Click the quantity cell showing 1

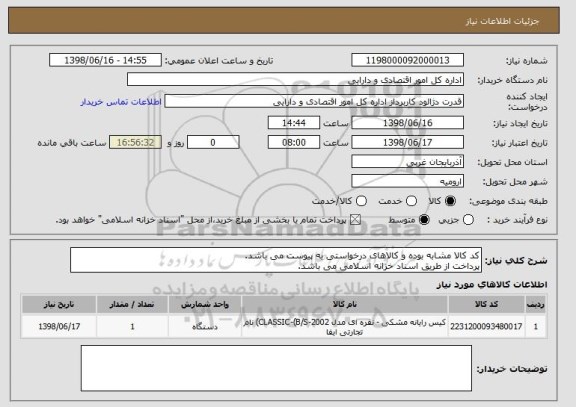point(132,326)
